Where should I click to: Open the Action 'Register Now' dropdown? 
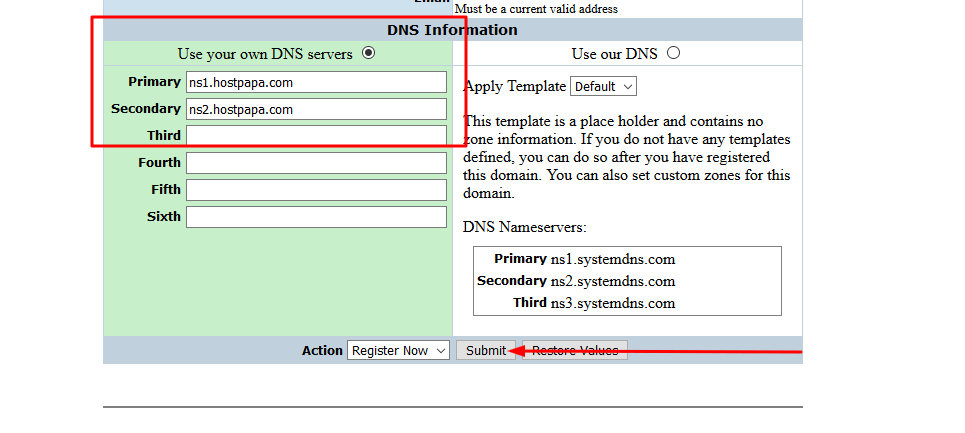click(398, 351)
